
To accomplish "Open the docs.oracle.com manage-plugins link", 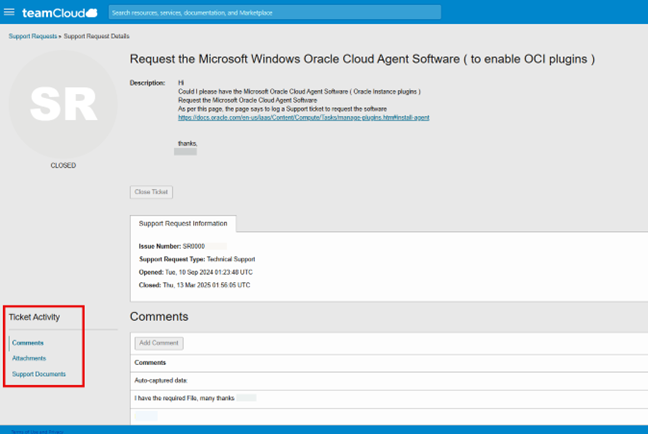I will (x=303, y=118).
